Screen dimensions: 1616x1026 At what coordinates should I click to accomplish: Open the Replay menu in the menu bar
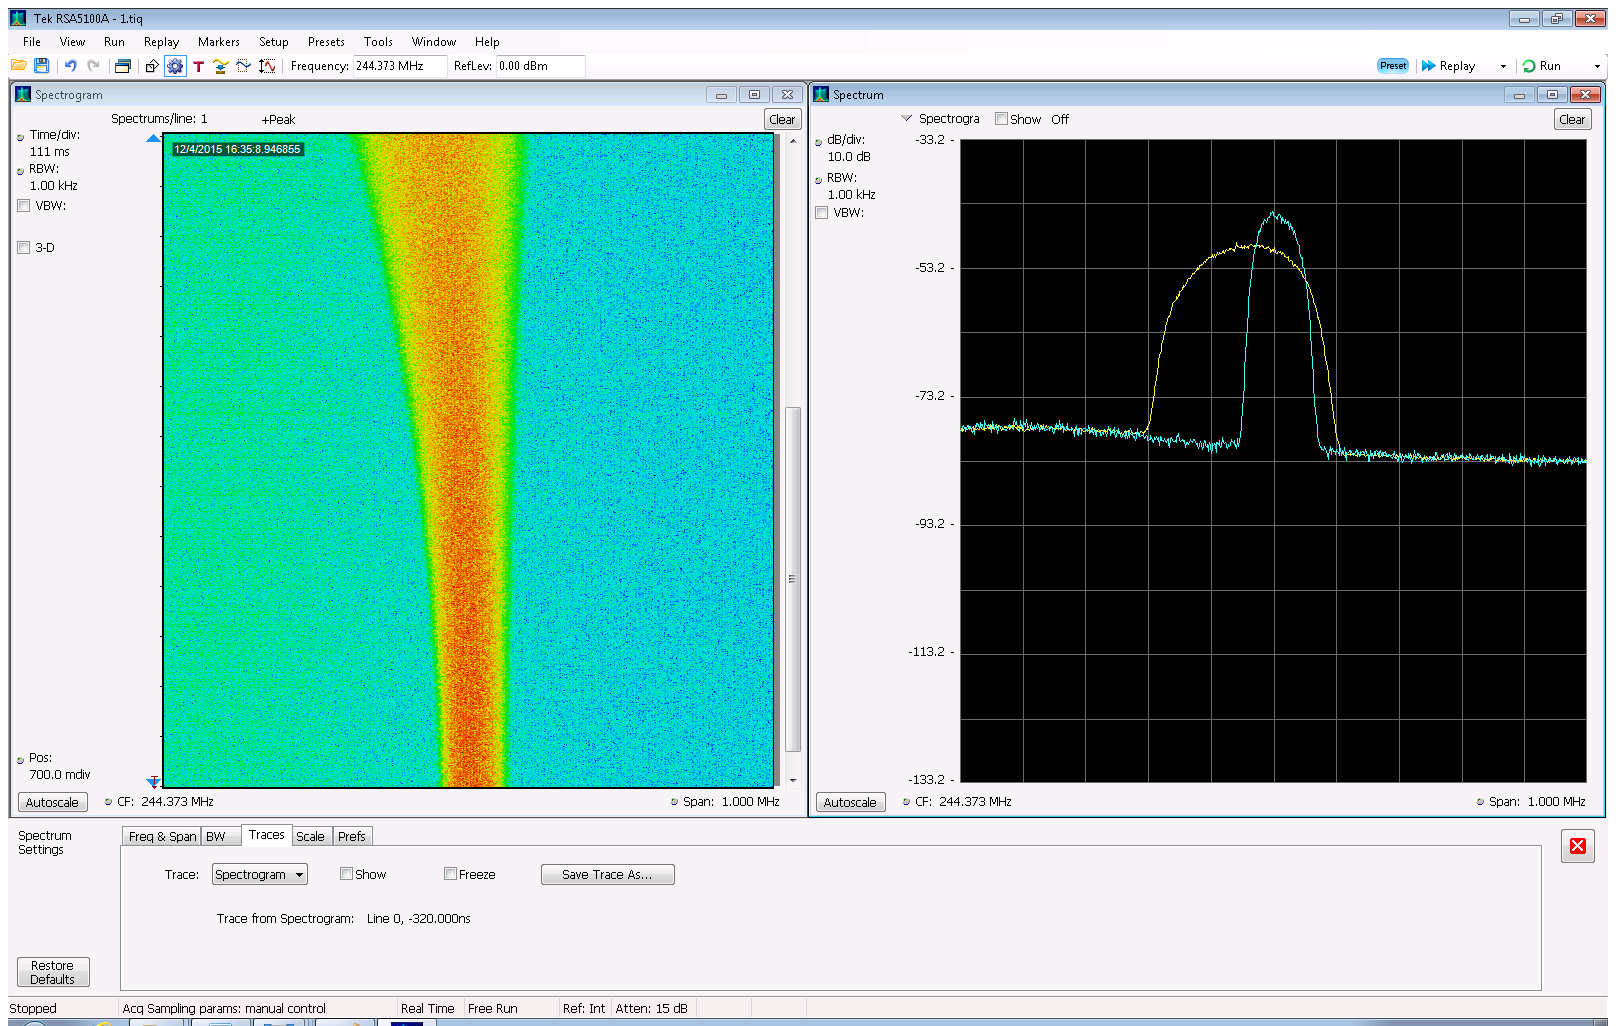click(x=161, y=42)
